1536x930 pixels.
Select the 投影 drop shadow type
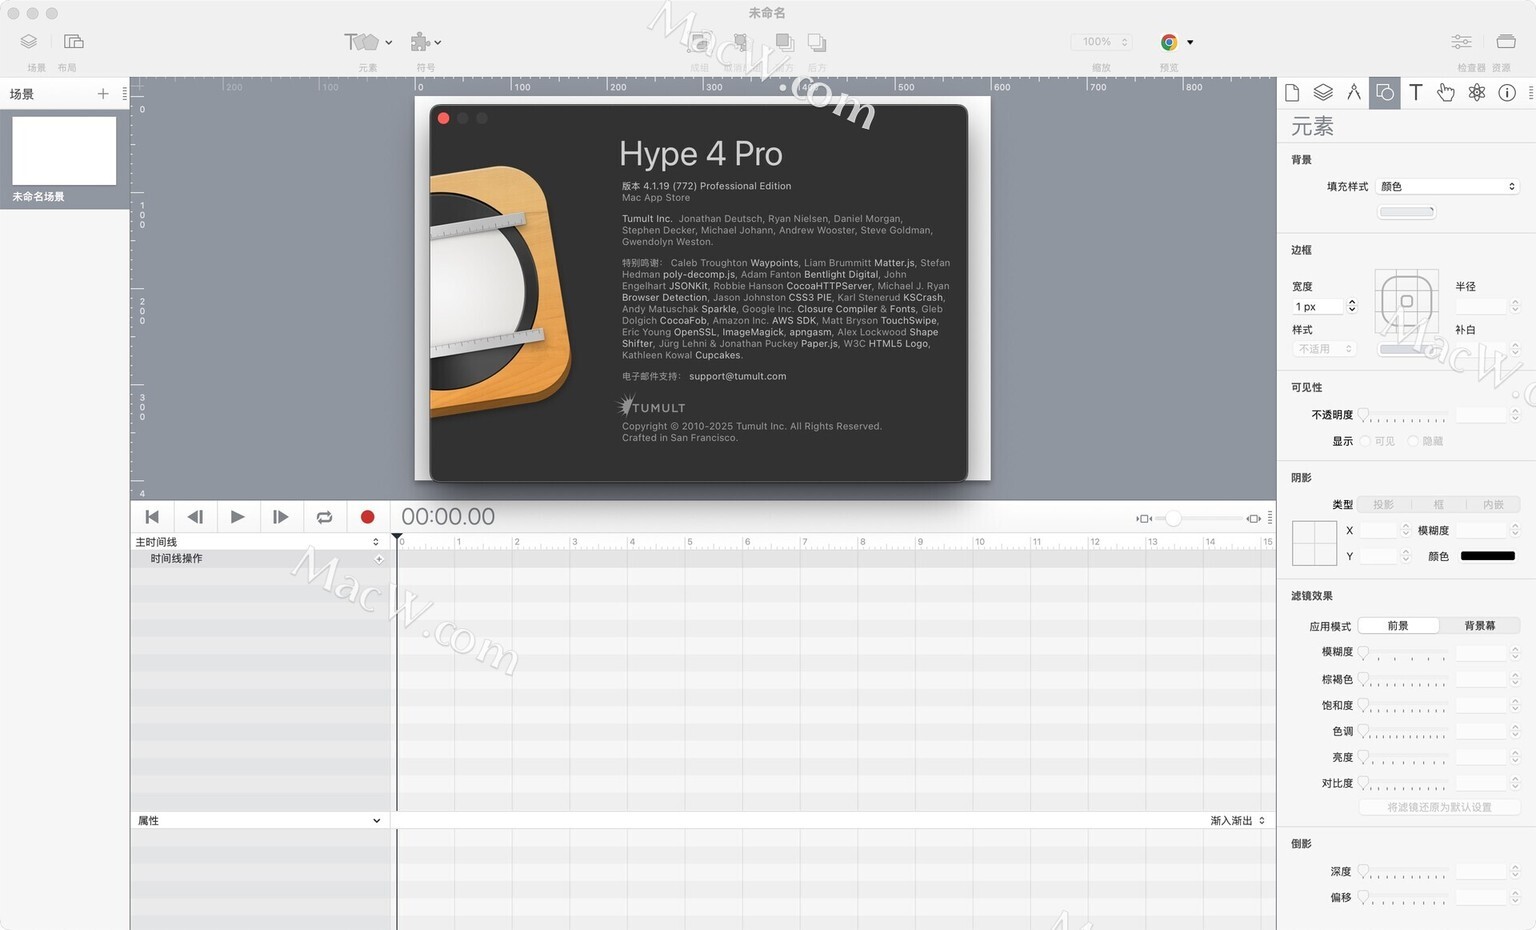point(1384,505)
